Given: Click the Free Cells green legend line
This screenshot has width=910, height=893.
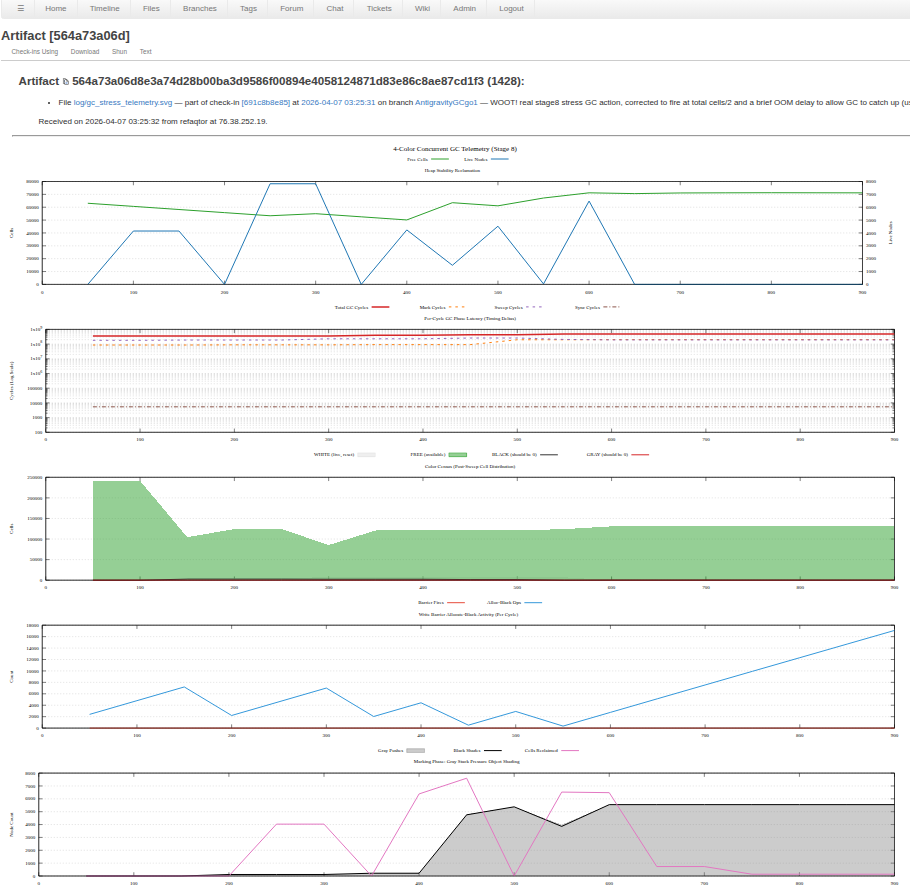Looking at the screenshot, I should [x=440, y=159].
